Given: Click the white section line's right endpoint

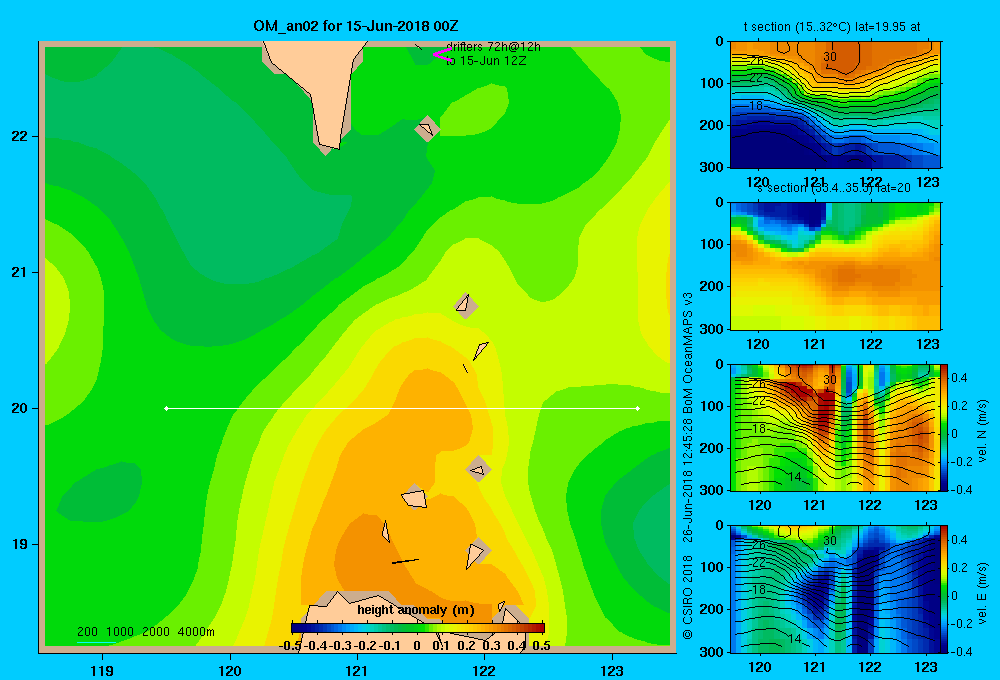Looking at the screenshot, I should tap(638, 408).
